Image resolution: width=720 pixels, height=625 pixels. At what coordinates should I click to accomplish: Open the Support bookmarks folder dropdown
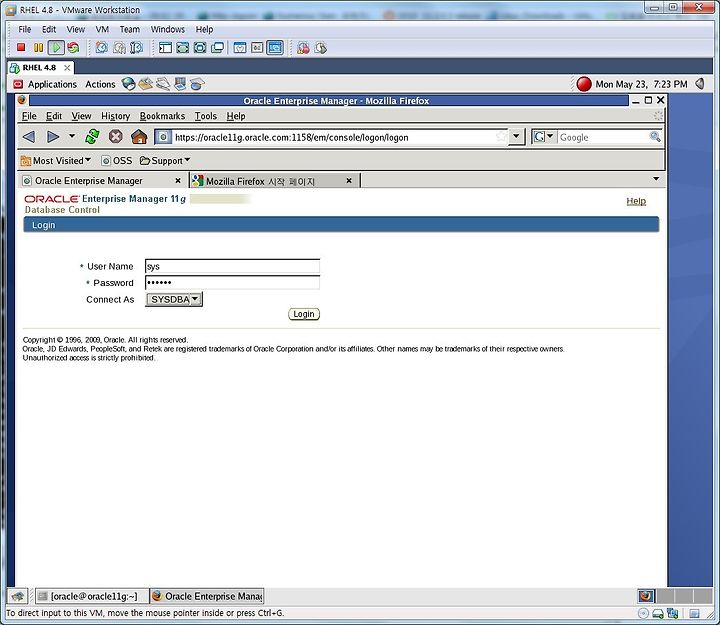click(x=164, y=161)
